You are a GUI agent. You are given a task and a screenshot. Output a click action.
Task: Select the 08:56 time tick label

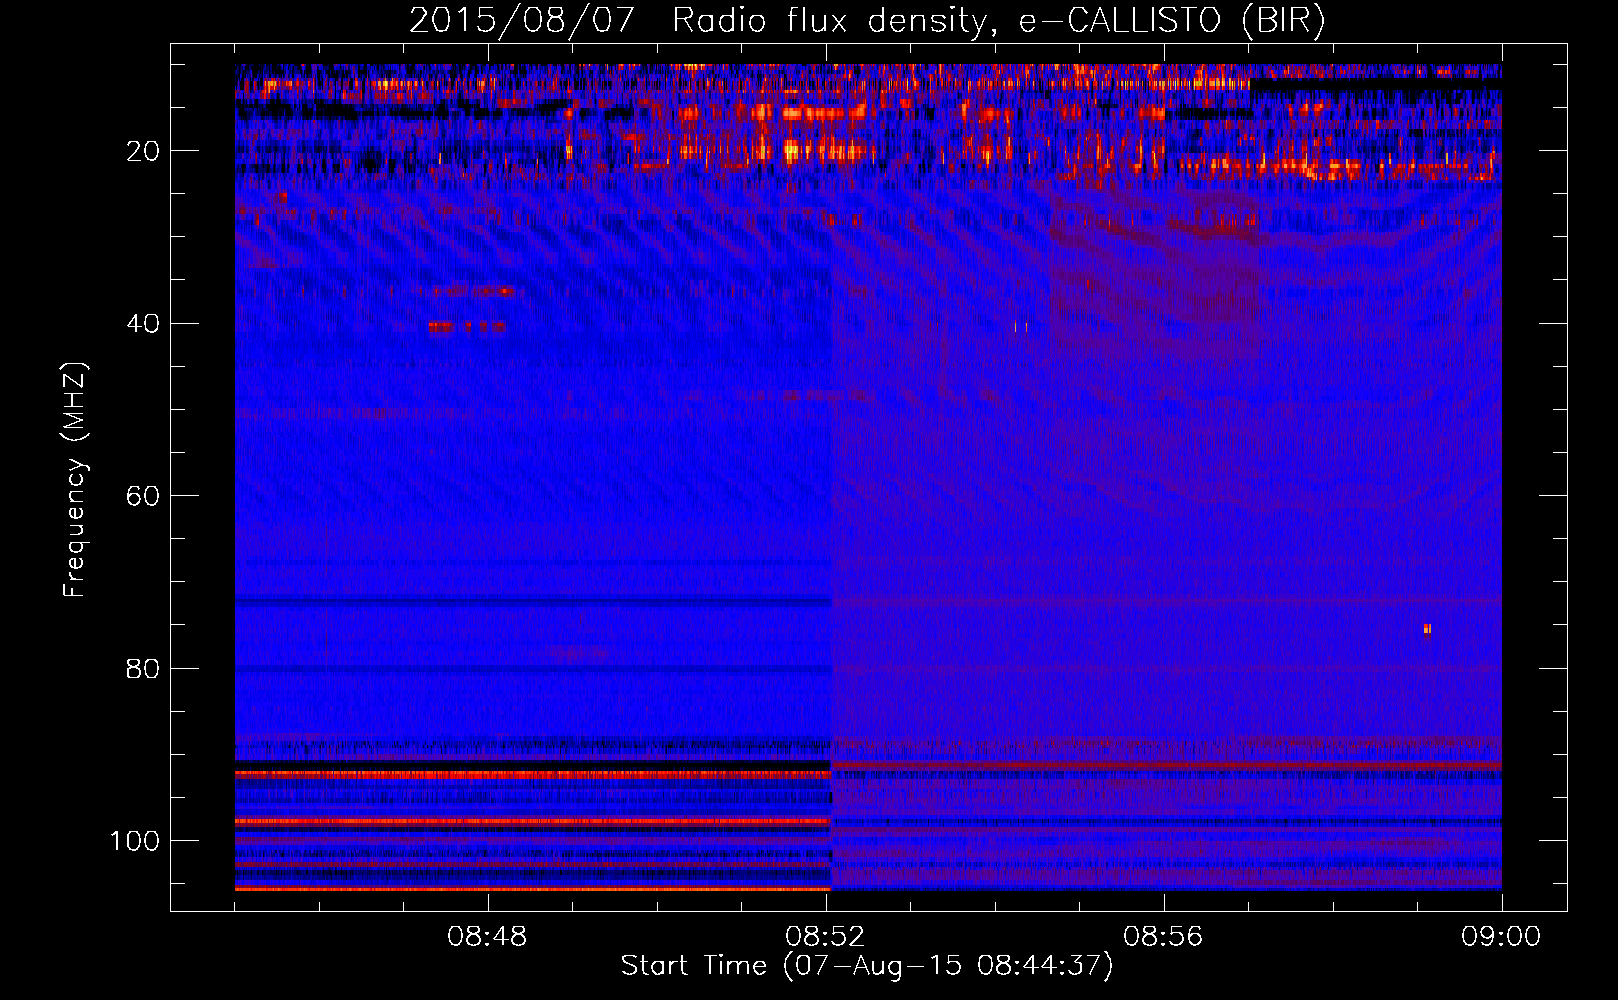point(1163,937)
